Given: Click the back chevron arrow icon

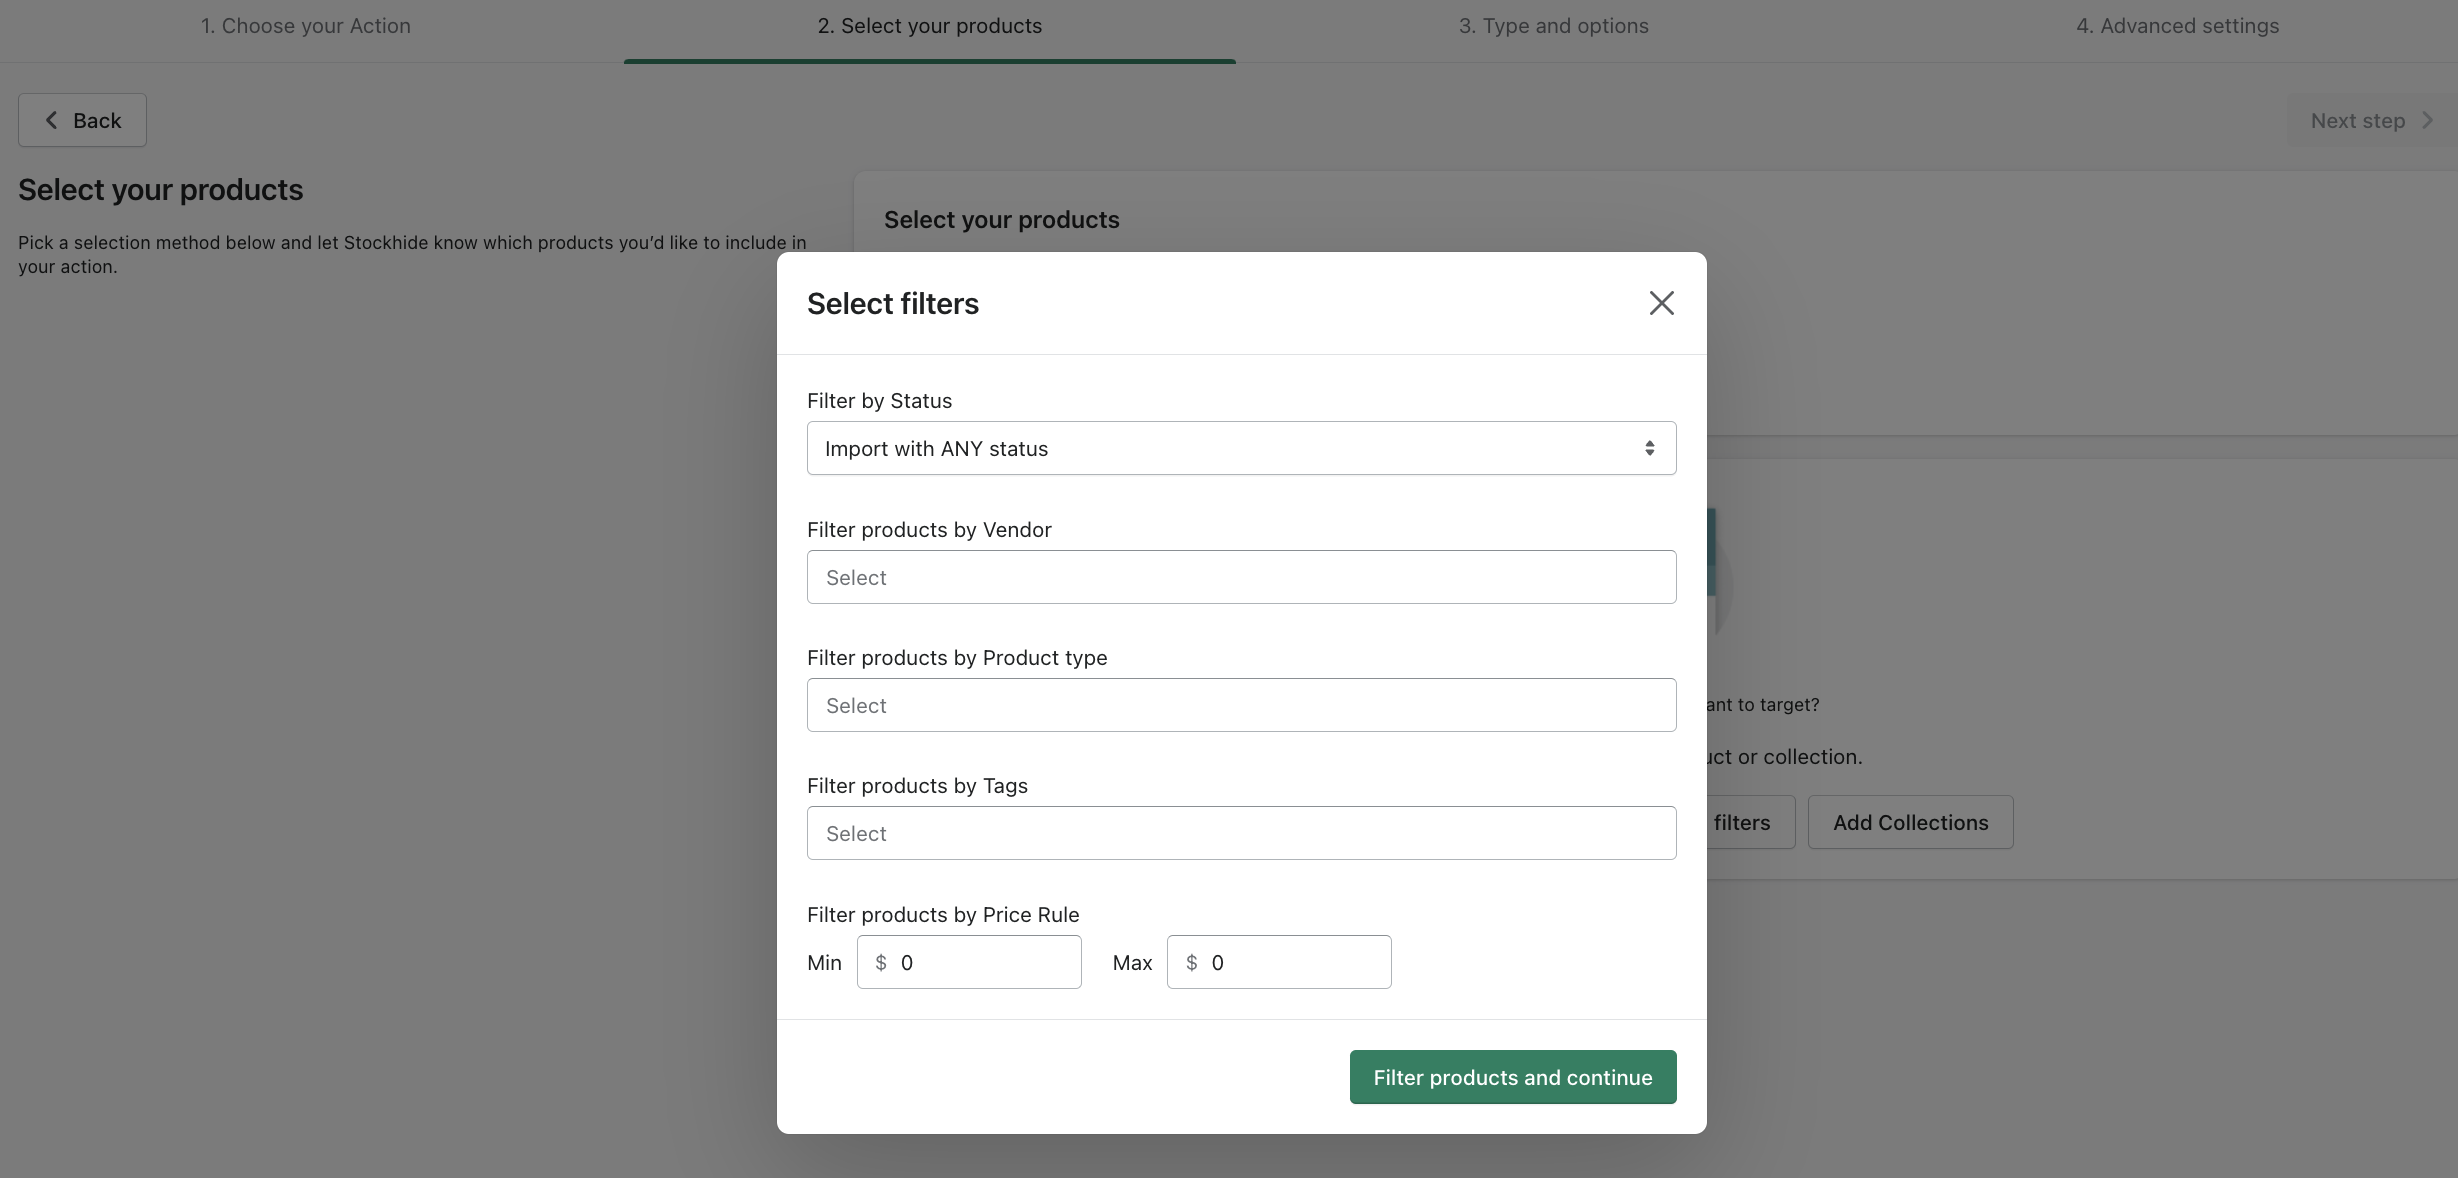Looking at the screenshot, I should point(51,120).
